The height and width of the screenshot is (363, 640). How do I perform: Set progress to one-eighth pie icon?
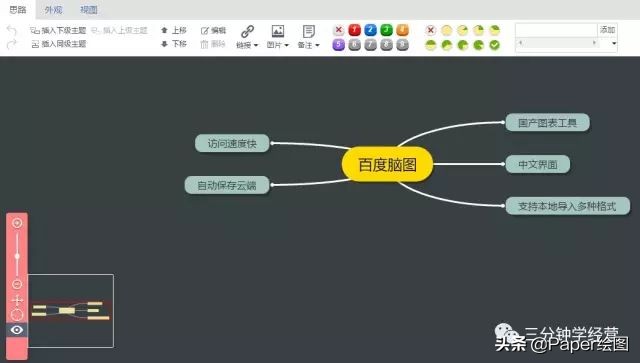pyautogui.click(x=462, y=30)
